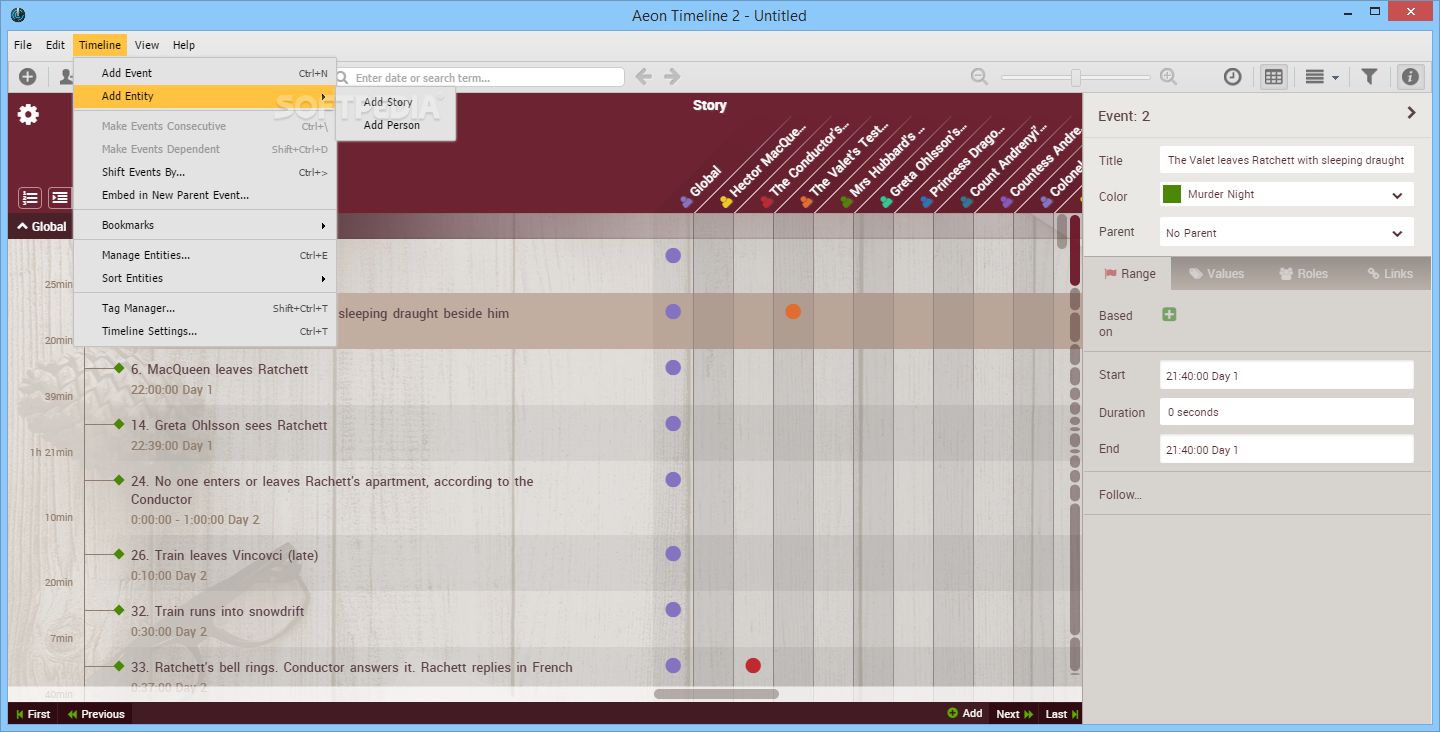The height and width of the screenshot is (732, 1440).
Task: Click the Global entity column icon
Action: coord(686,202)
